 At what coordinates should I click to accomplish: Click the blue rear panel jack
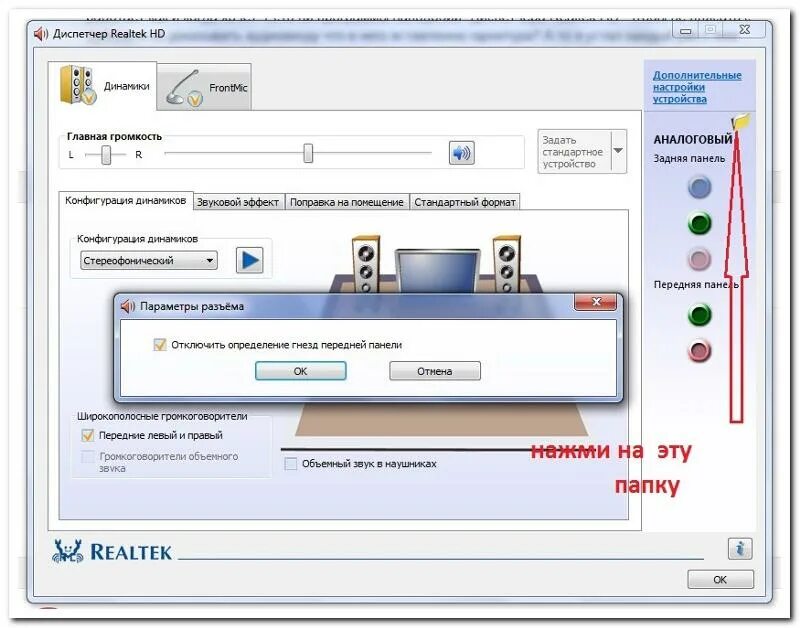pos(699,187)
